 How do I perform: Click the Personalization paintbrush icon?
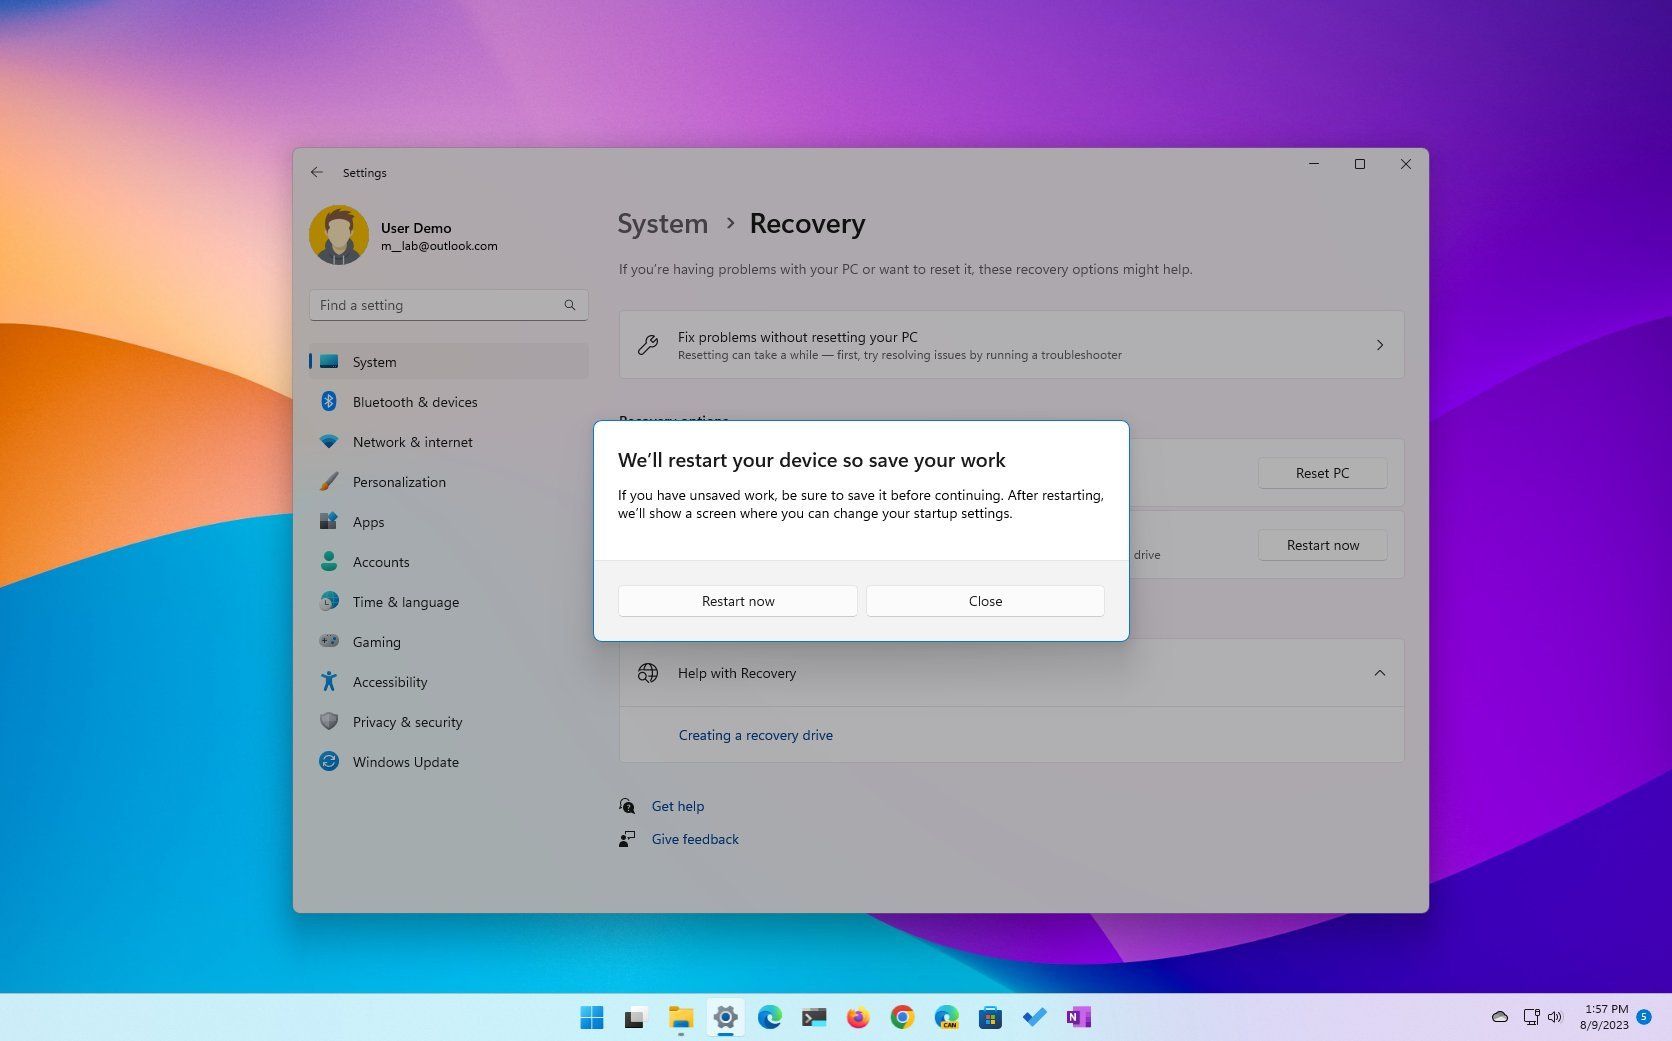point(331,481)
